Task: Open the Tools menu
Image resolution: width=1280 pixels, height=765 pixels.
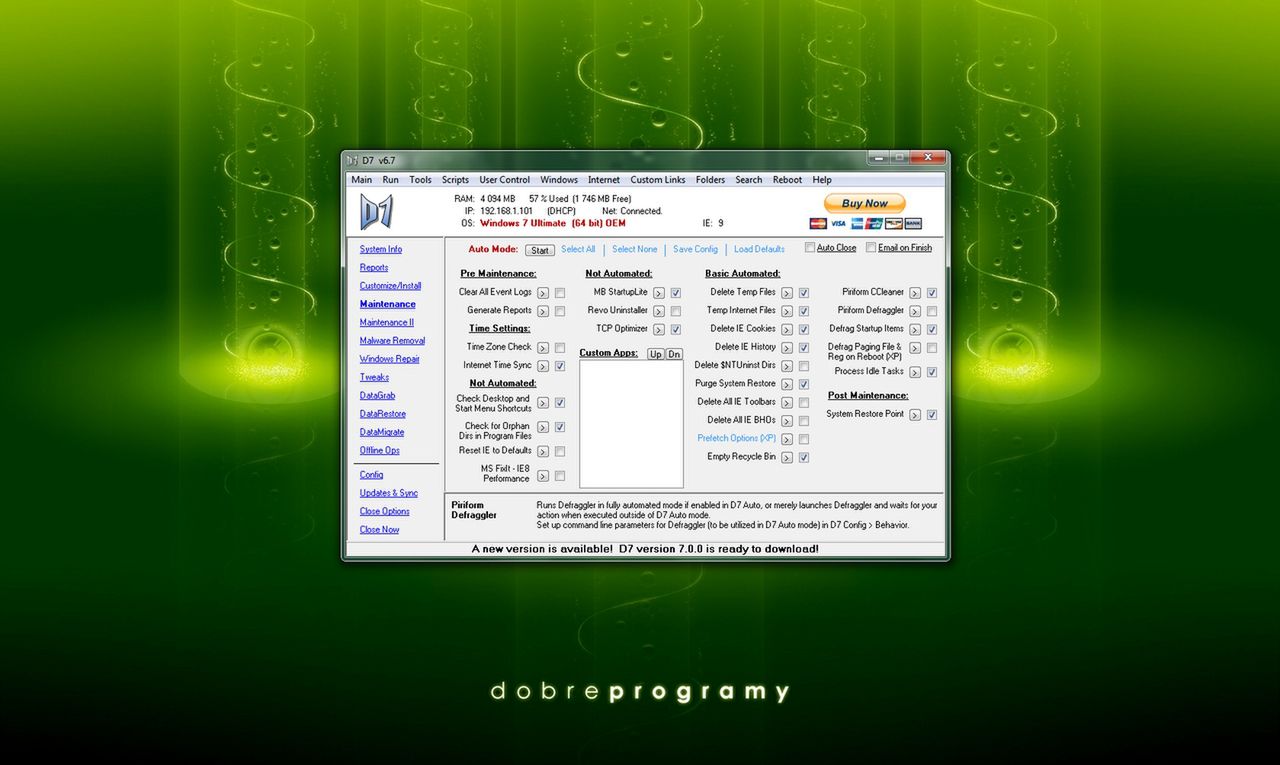Action: pos(421,180)
